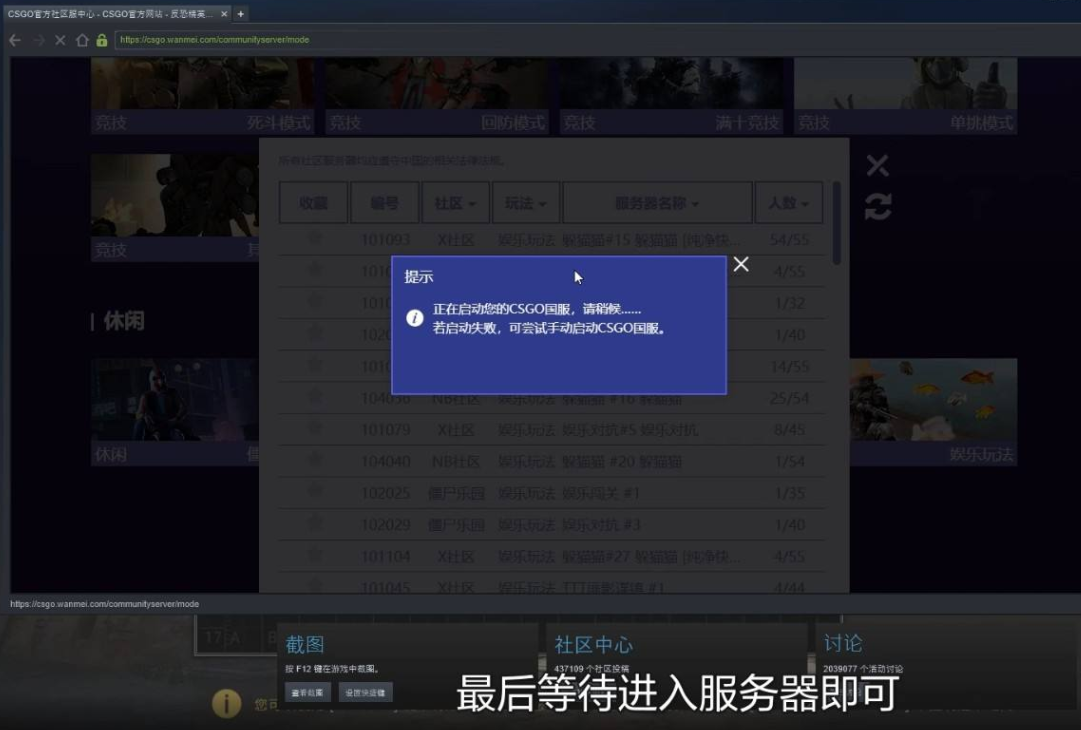Viewport: 1081px width, 730px height.
Task: Click the 休闲 section heading
Action: (124, 321)
